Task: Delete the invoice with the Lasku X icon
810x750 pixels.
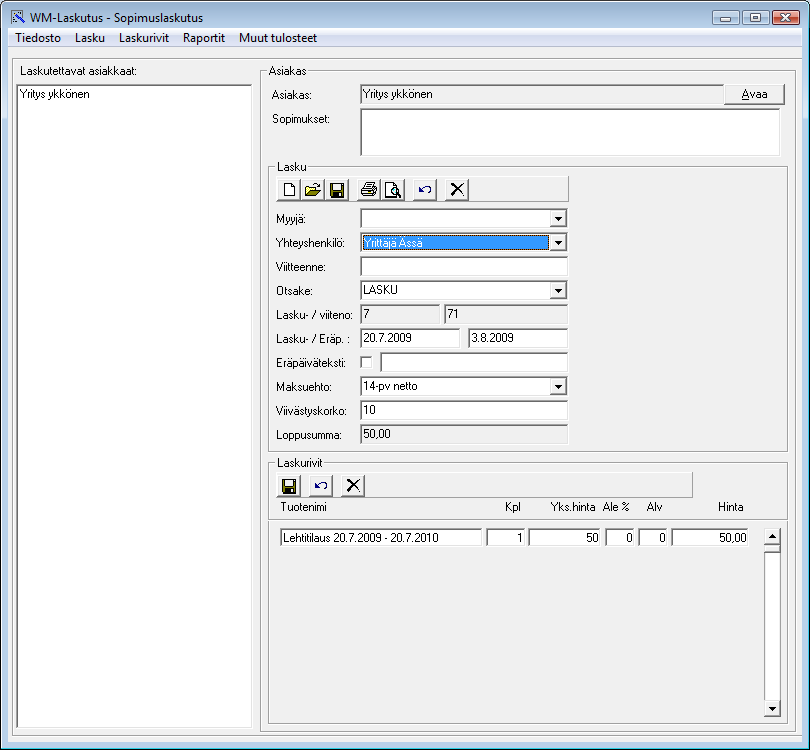Action: [457, 190]
